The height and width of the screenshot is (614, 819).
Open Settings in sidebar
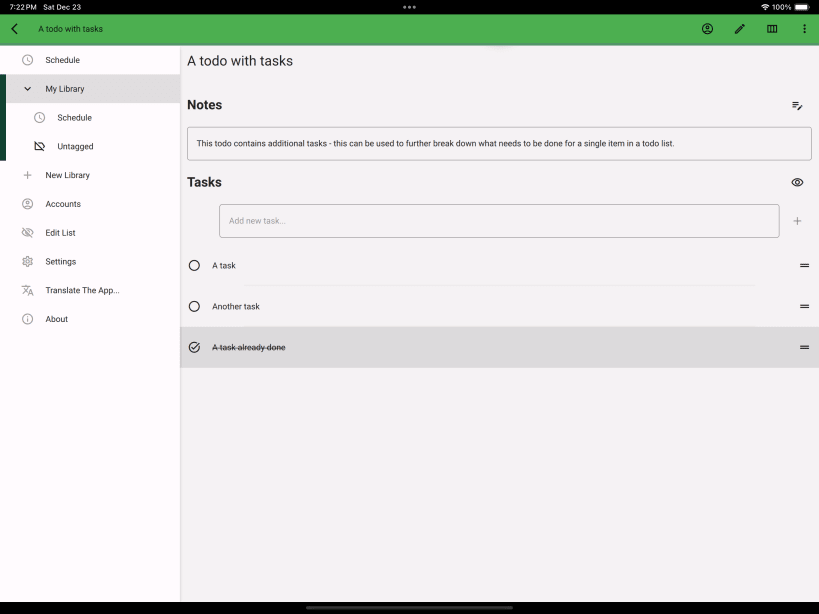pos(90,261)
